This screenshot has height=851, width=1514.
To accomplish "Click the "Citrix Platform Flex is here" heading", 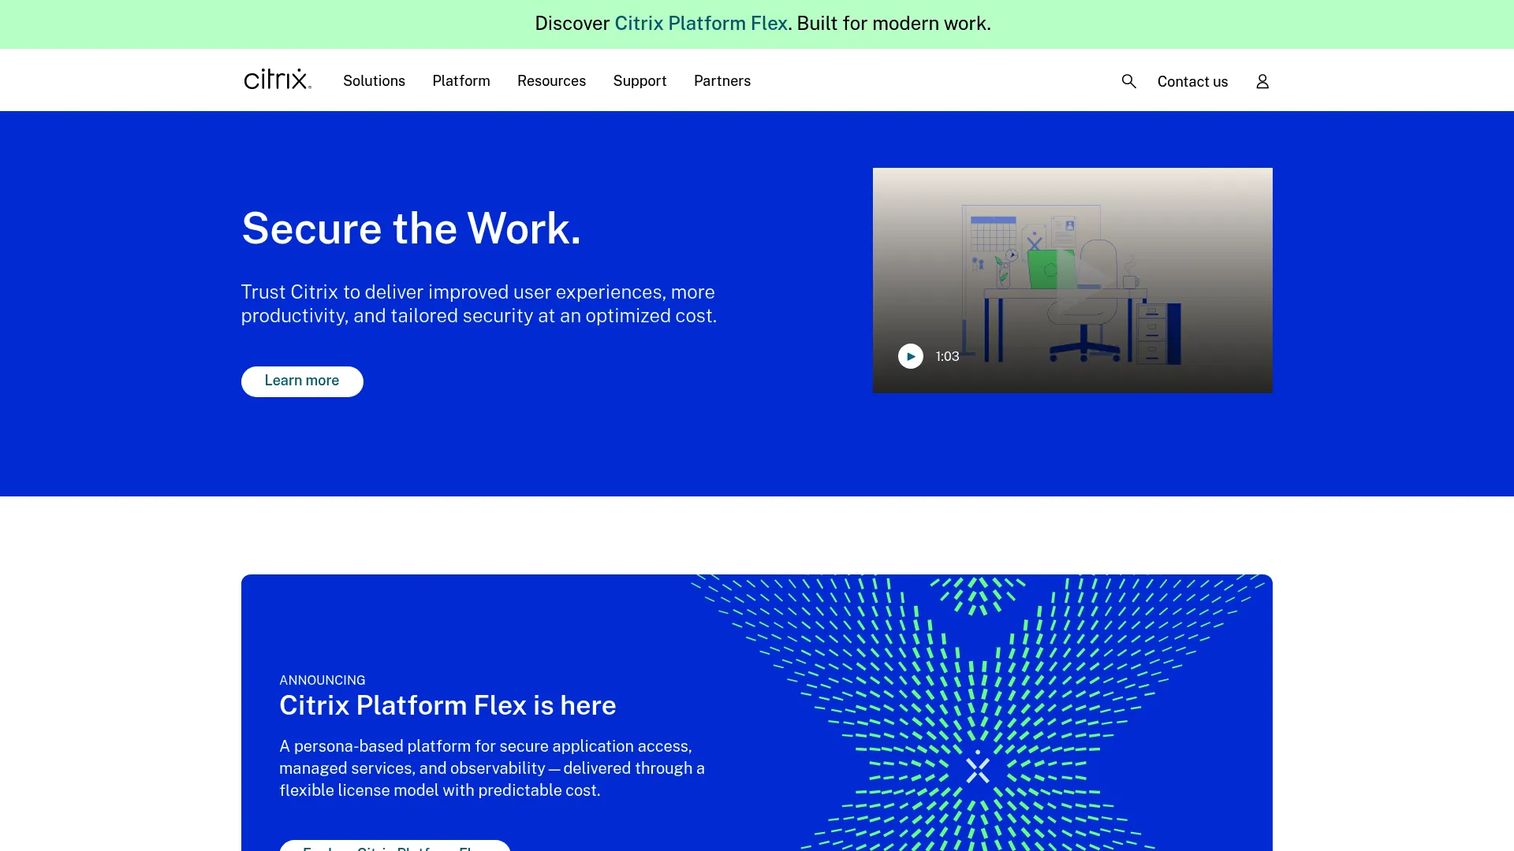I will click(x=447, y=705).
